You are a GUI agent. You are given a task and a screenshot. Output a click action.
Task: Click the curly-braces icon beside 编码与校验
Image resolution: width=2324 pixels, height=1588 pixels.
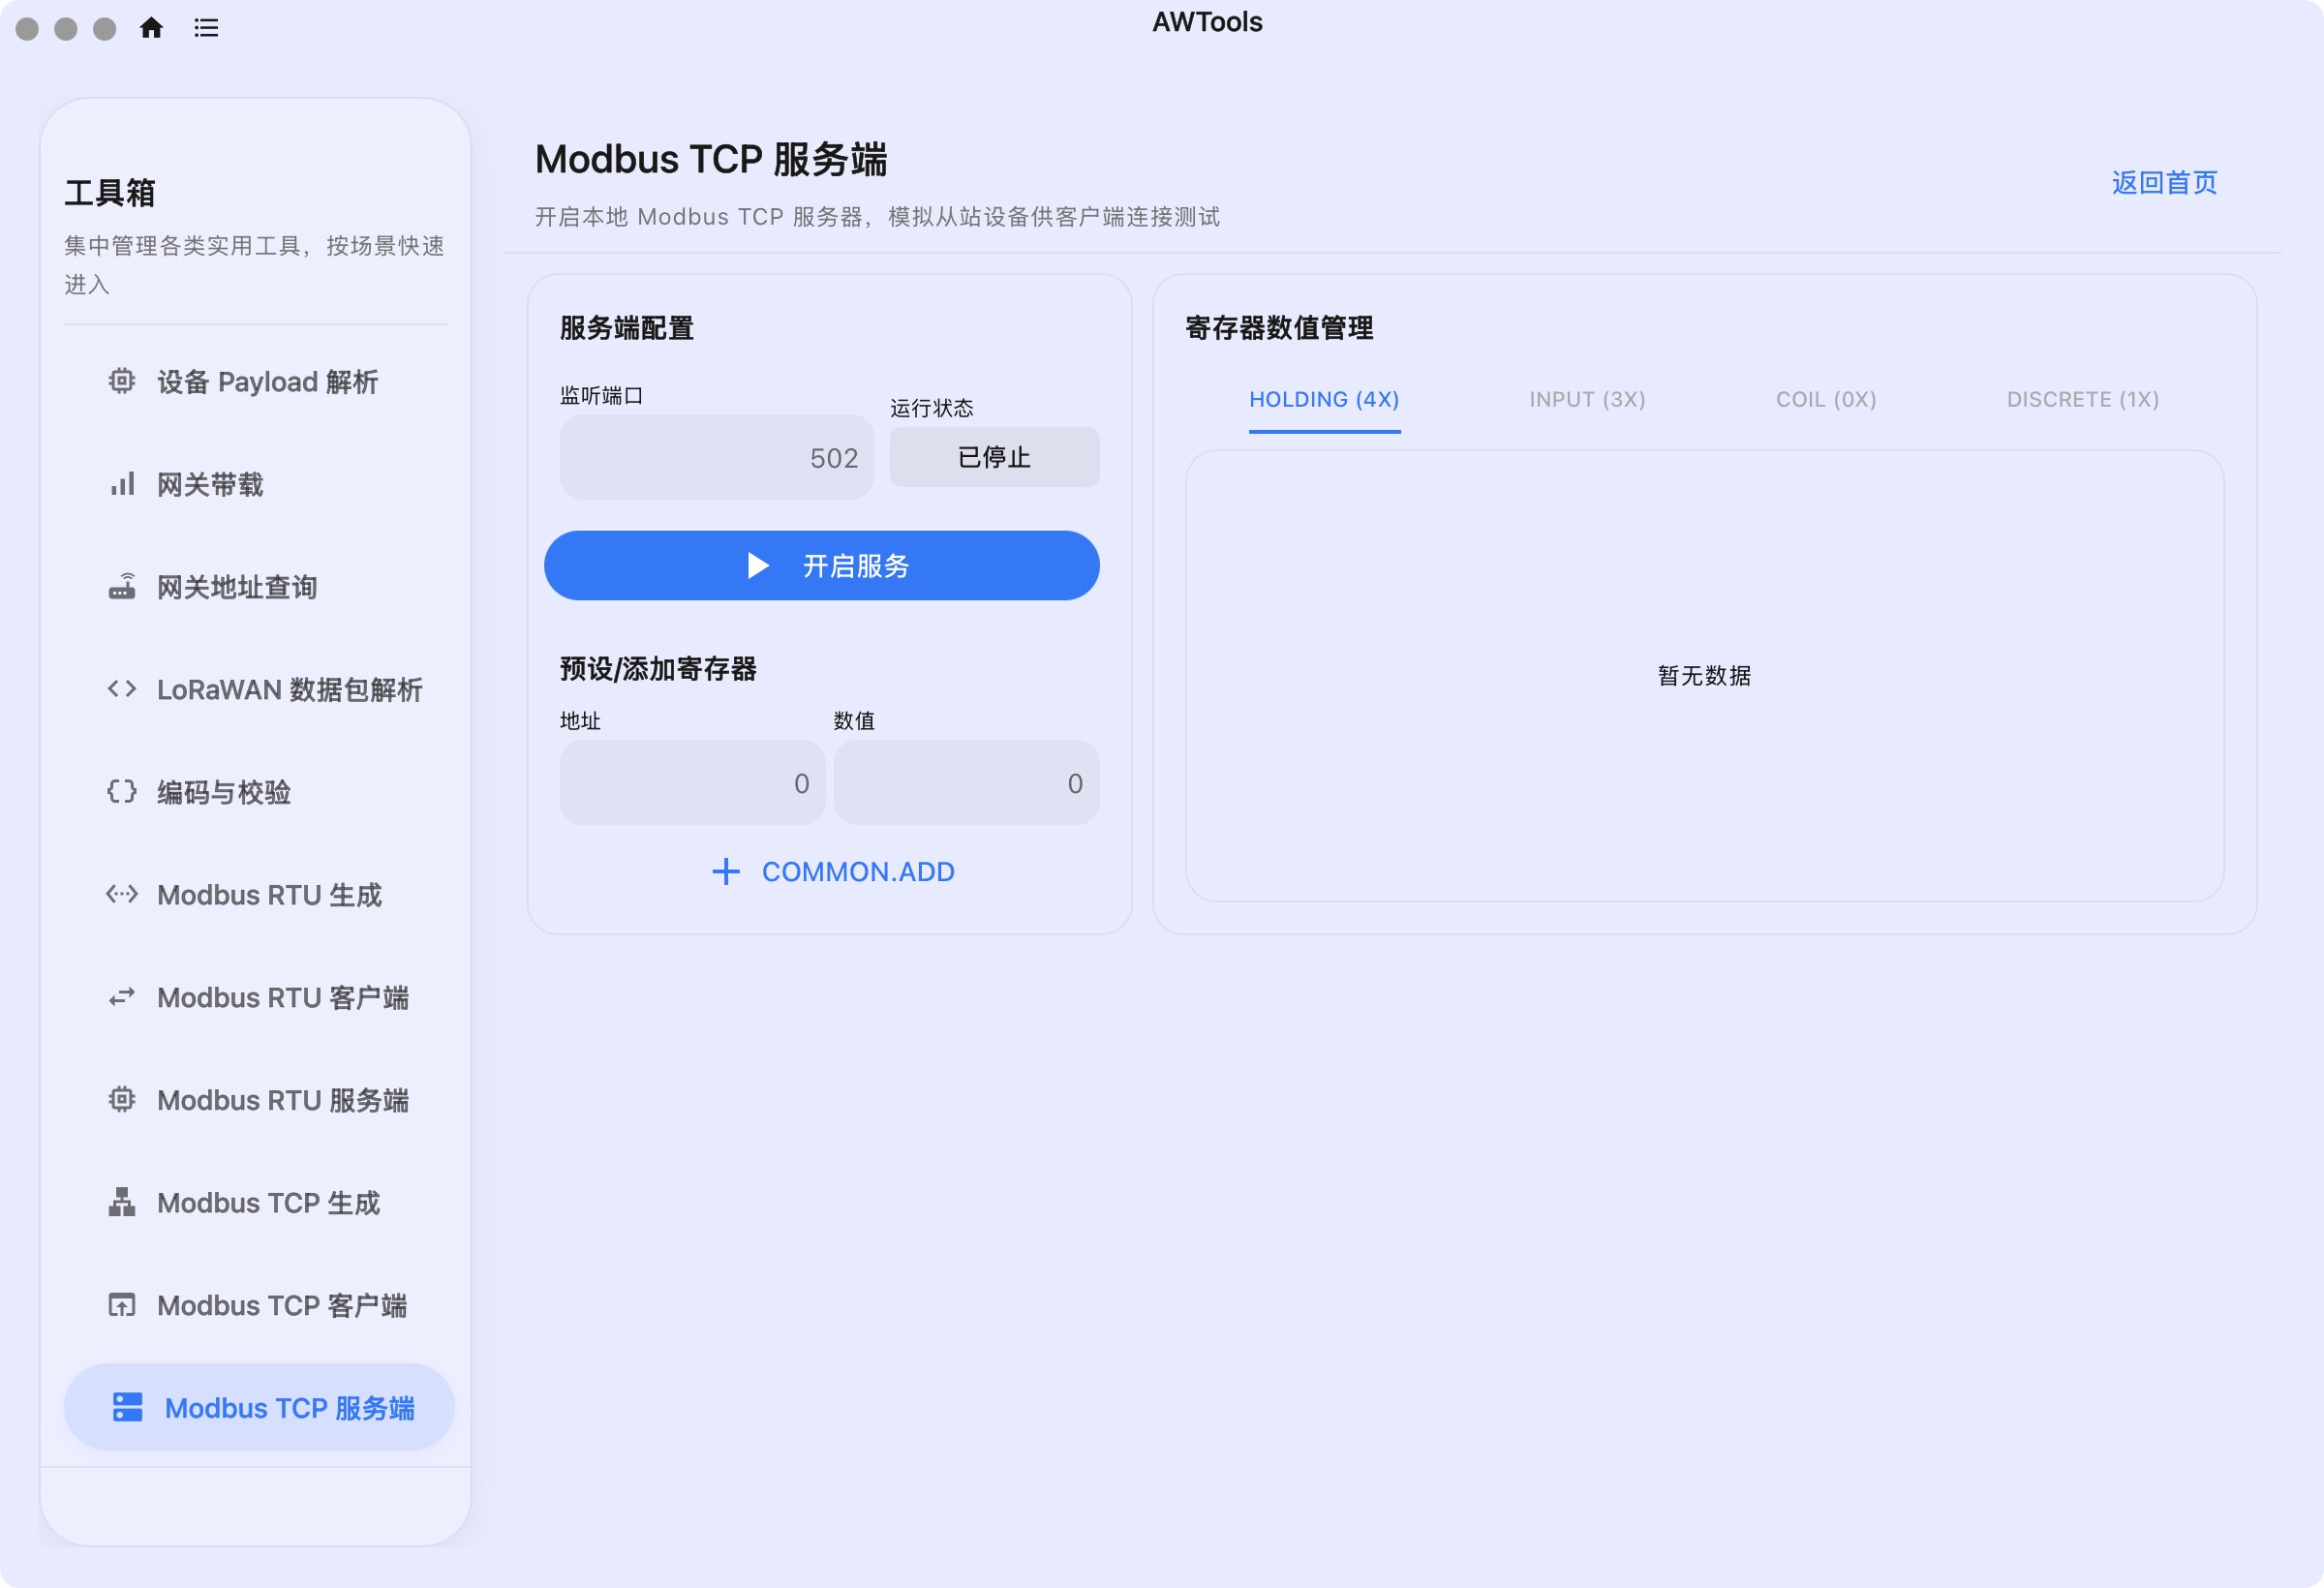pyautogui.click(x=122, y=792)
